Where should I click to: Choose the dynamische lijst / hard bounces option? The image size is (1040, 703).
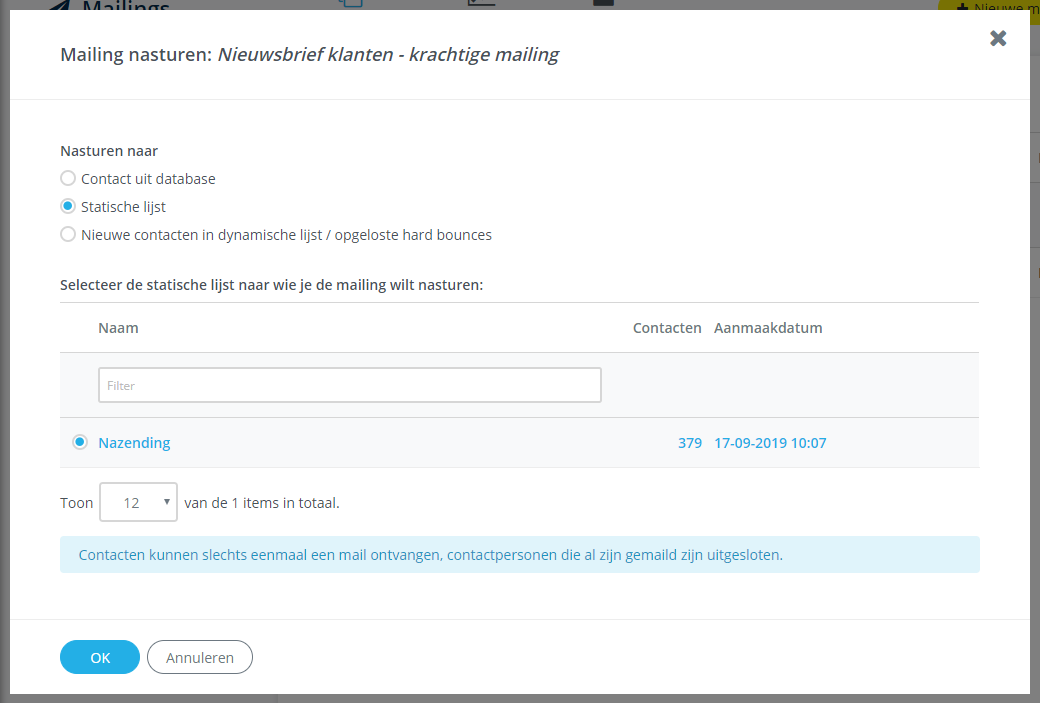click(67, 234)
